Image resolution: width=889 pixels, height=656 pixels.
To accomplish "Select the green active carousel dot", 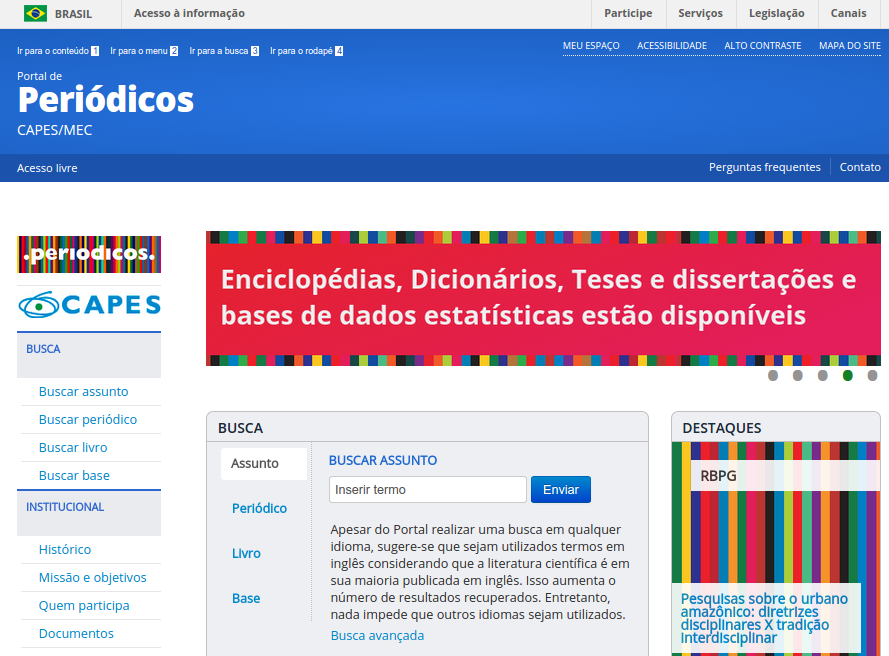I will pos(848,375).
